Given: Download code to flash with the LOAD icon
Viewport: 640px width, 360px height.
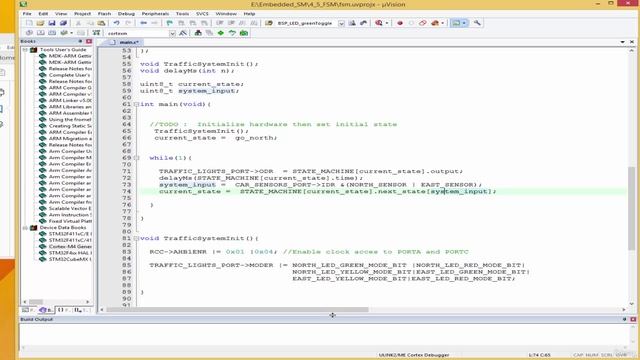Looking at the screenshot, I should (96, 33).
